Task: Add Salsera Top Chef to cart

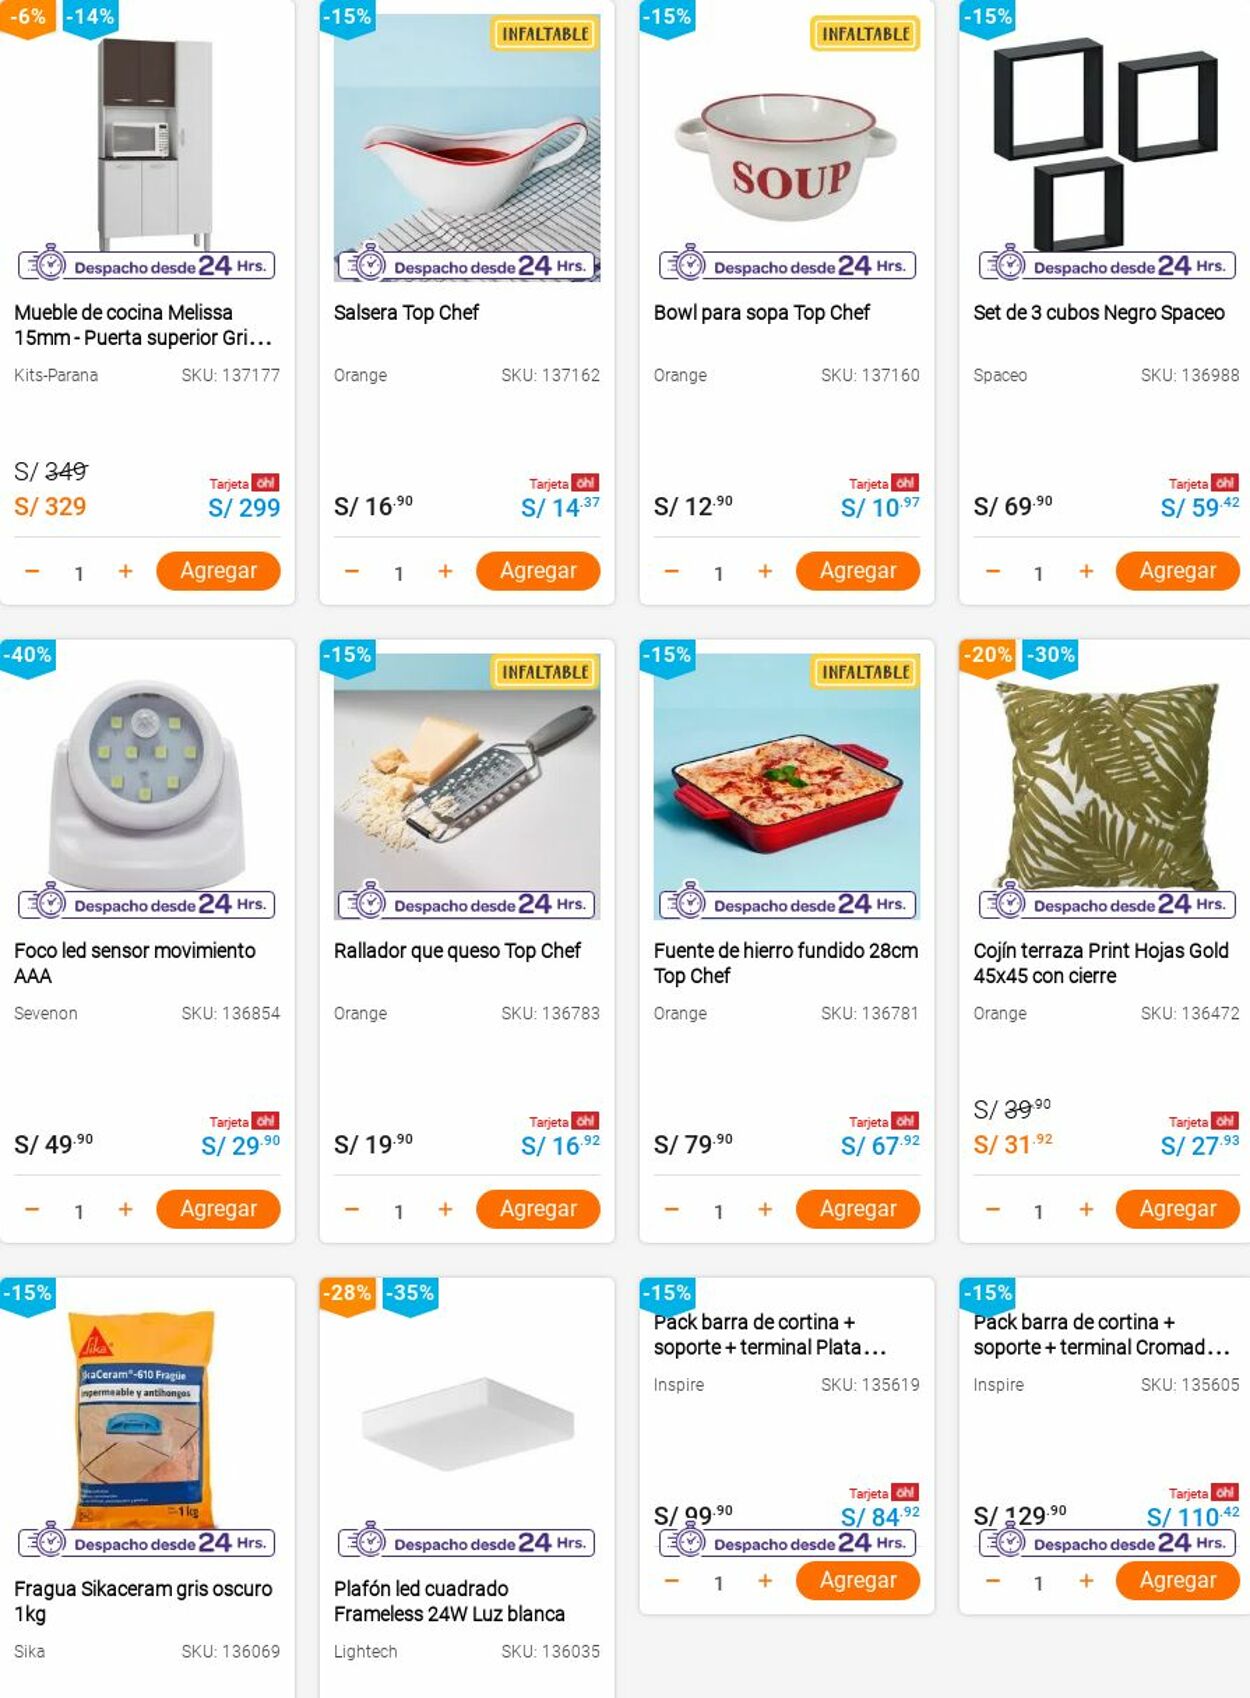Action: tap(538, 571)
